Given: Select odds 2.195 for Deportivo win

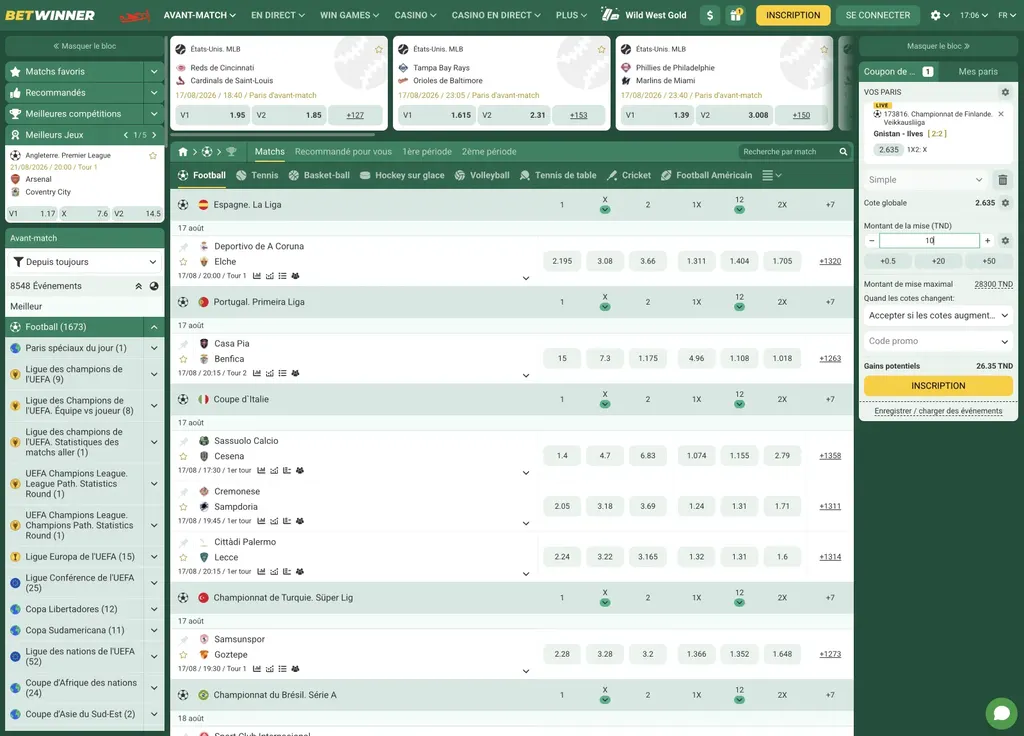Looking at the screenshot, I should coord(562,261).
